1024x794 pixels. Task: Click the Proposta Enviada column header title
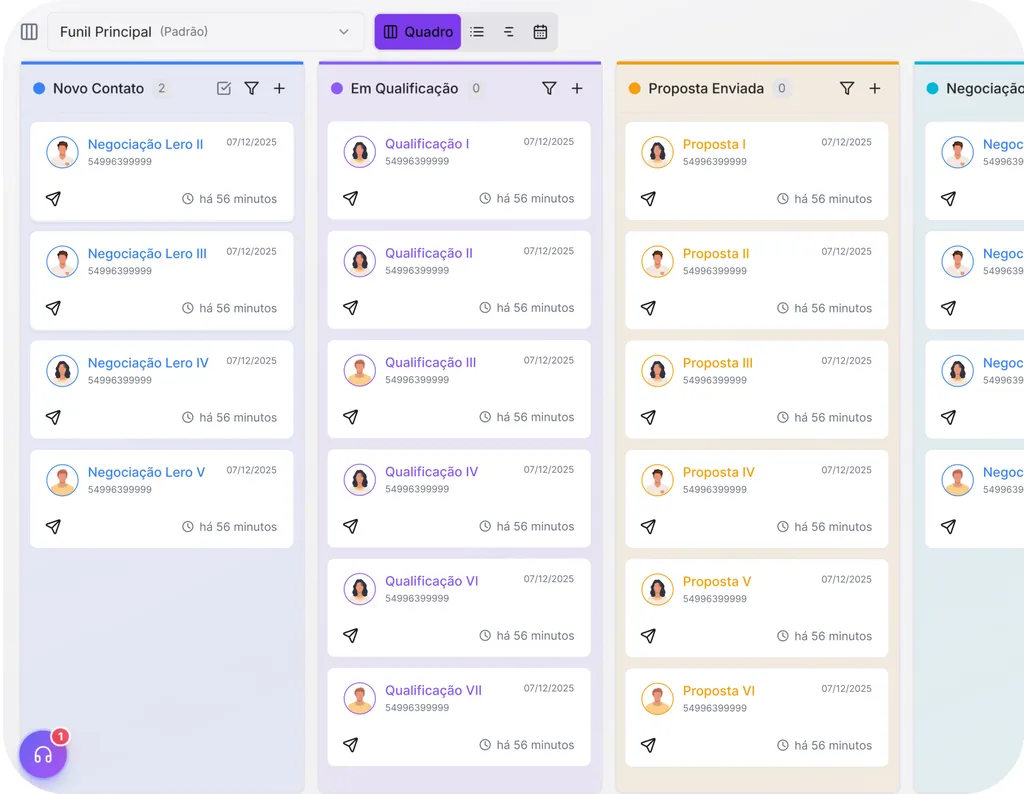pos(706,88)
